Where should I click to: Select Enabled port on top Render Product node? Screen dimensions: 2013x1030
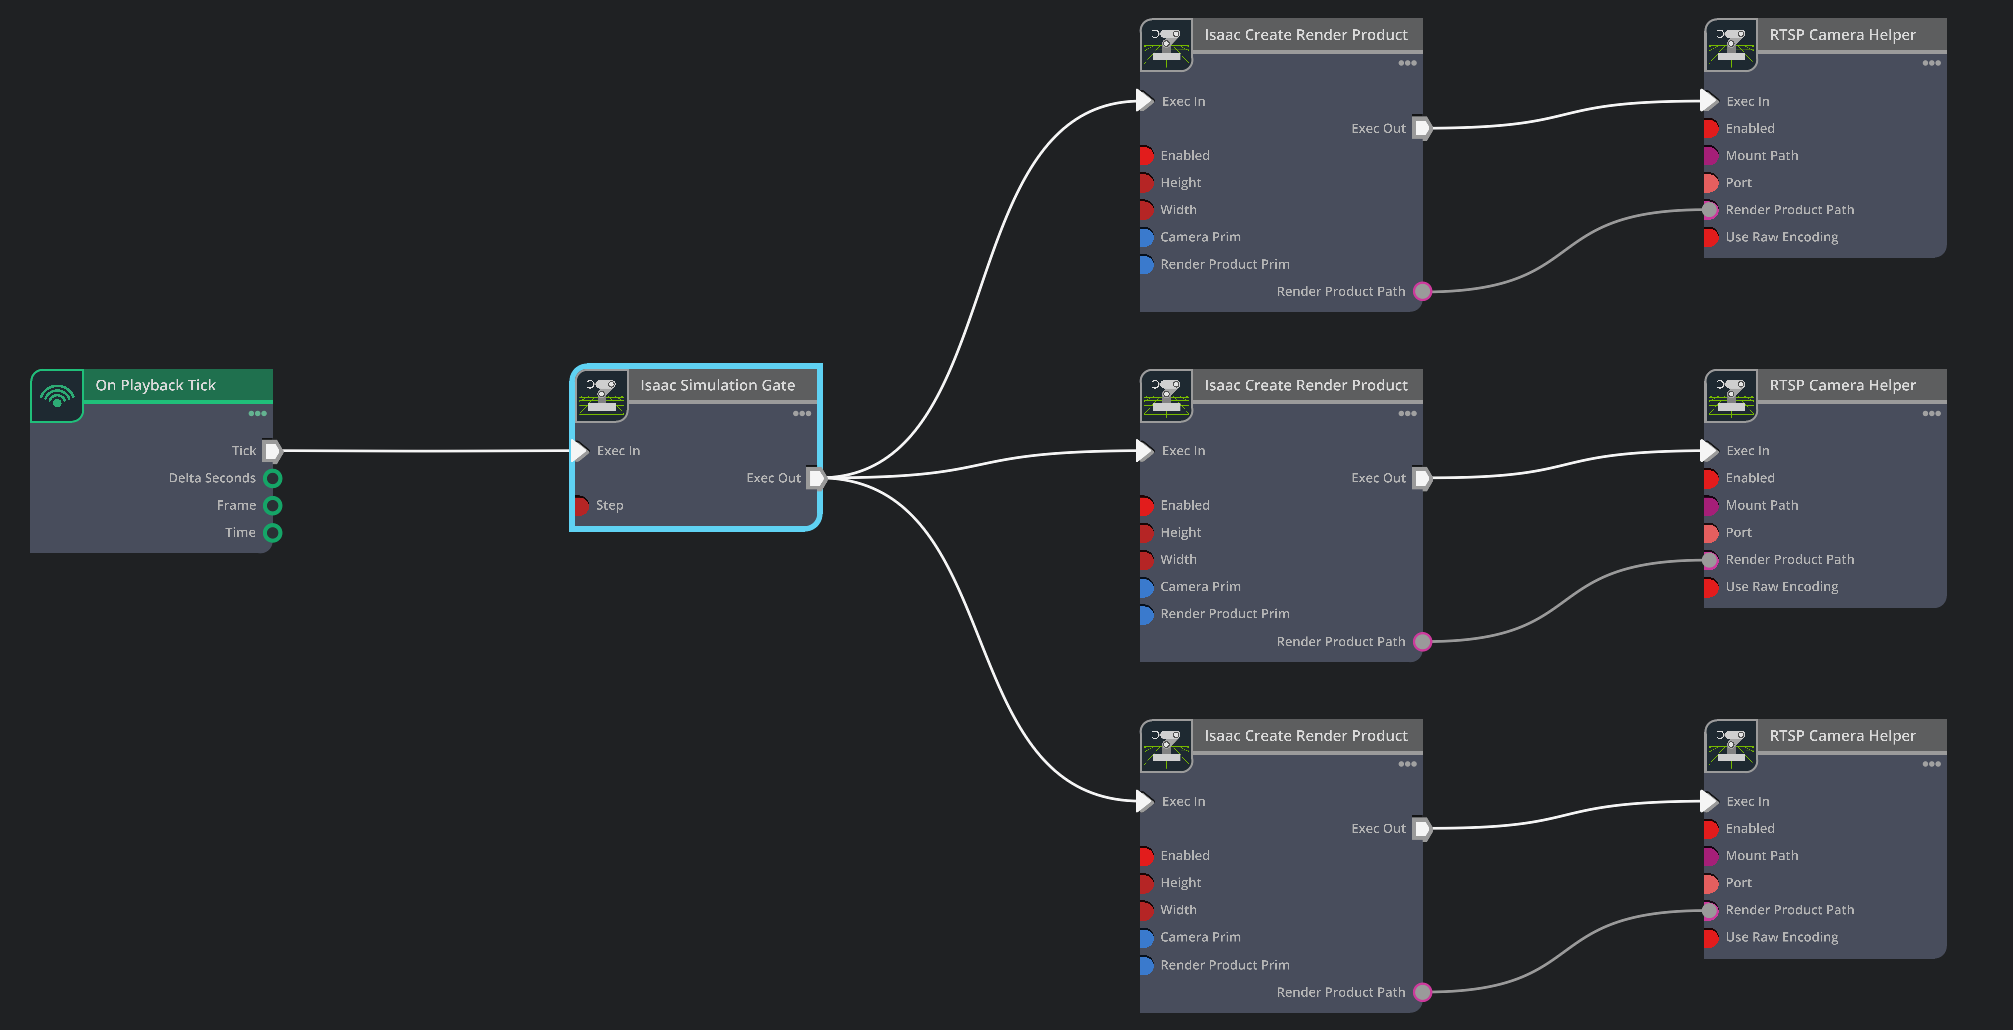[1146, 155]
